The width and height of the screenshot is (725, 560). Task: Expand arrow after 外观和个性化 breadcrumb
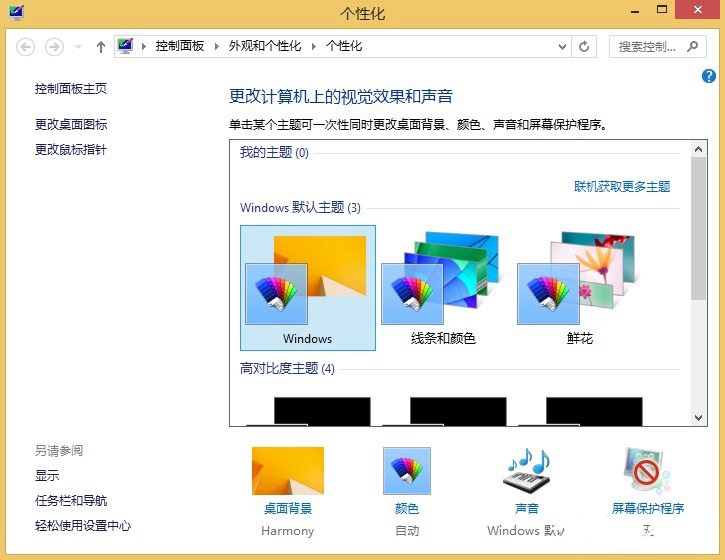click(314, 46)
